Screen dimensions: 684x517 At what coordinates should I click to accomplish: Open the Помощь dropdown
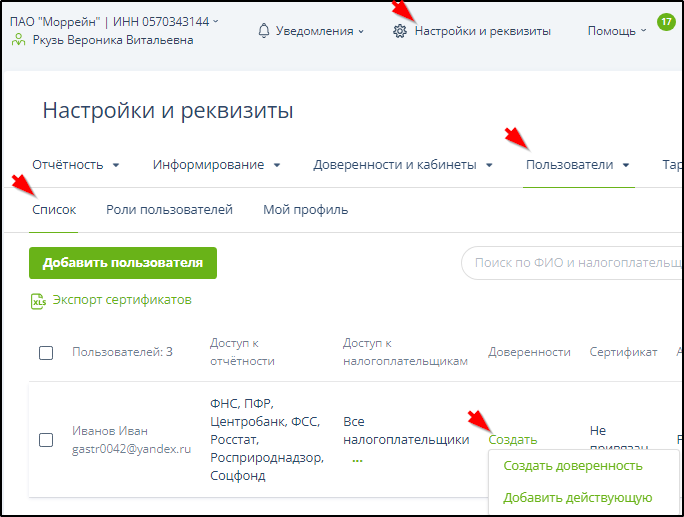(616, 31)
